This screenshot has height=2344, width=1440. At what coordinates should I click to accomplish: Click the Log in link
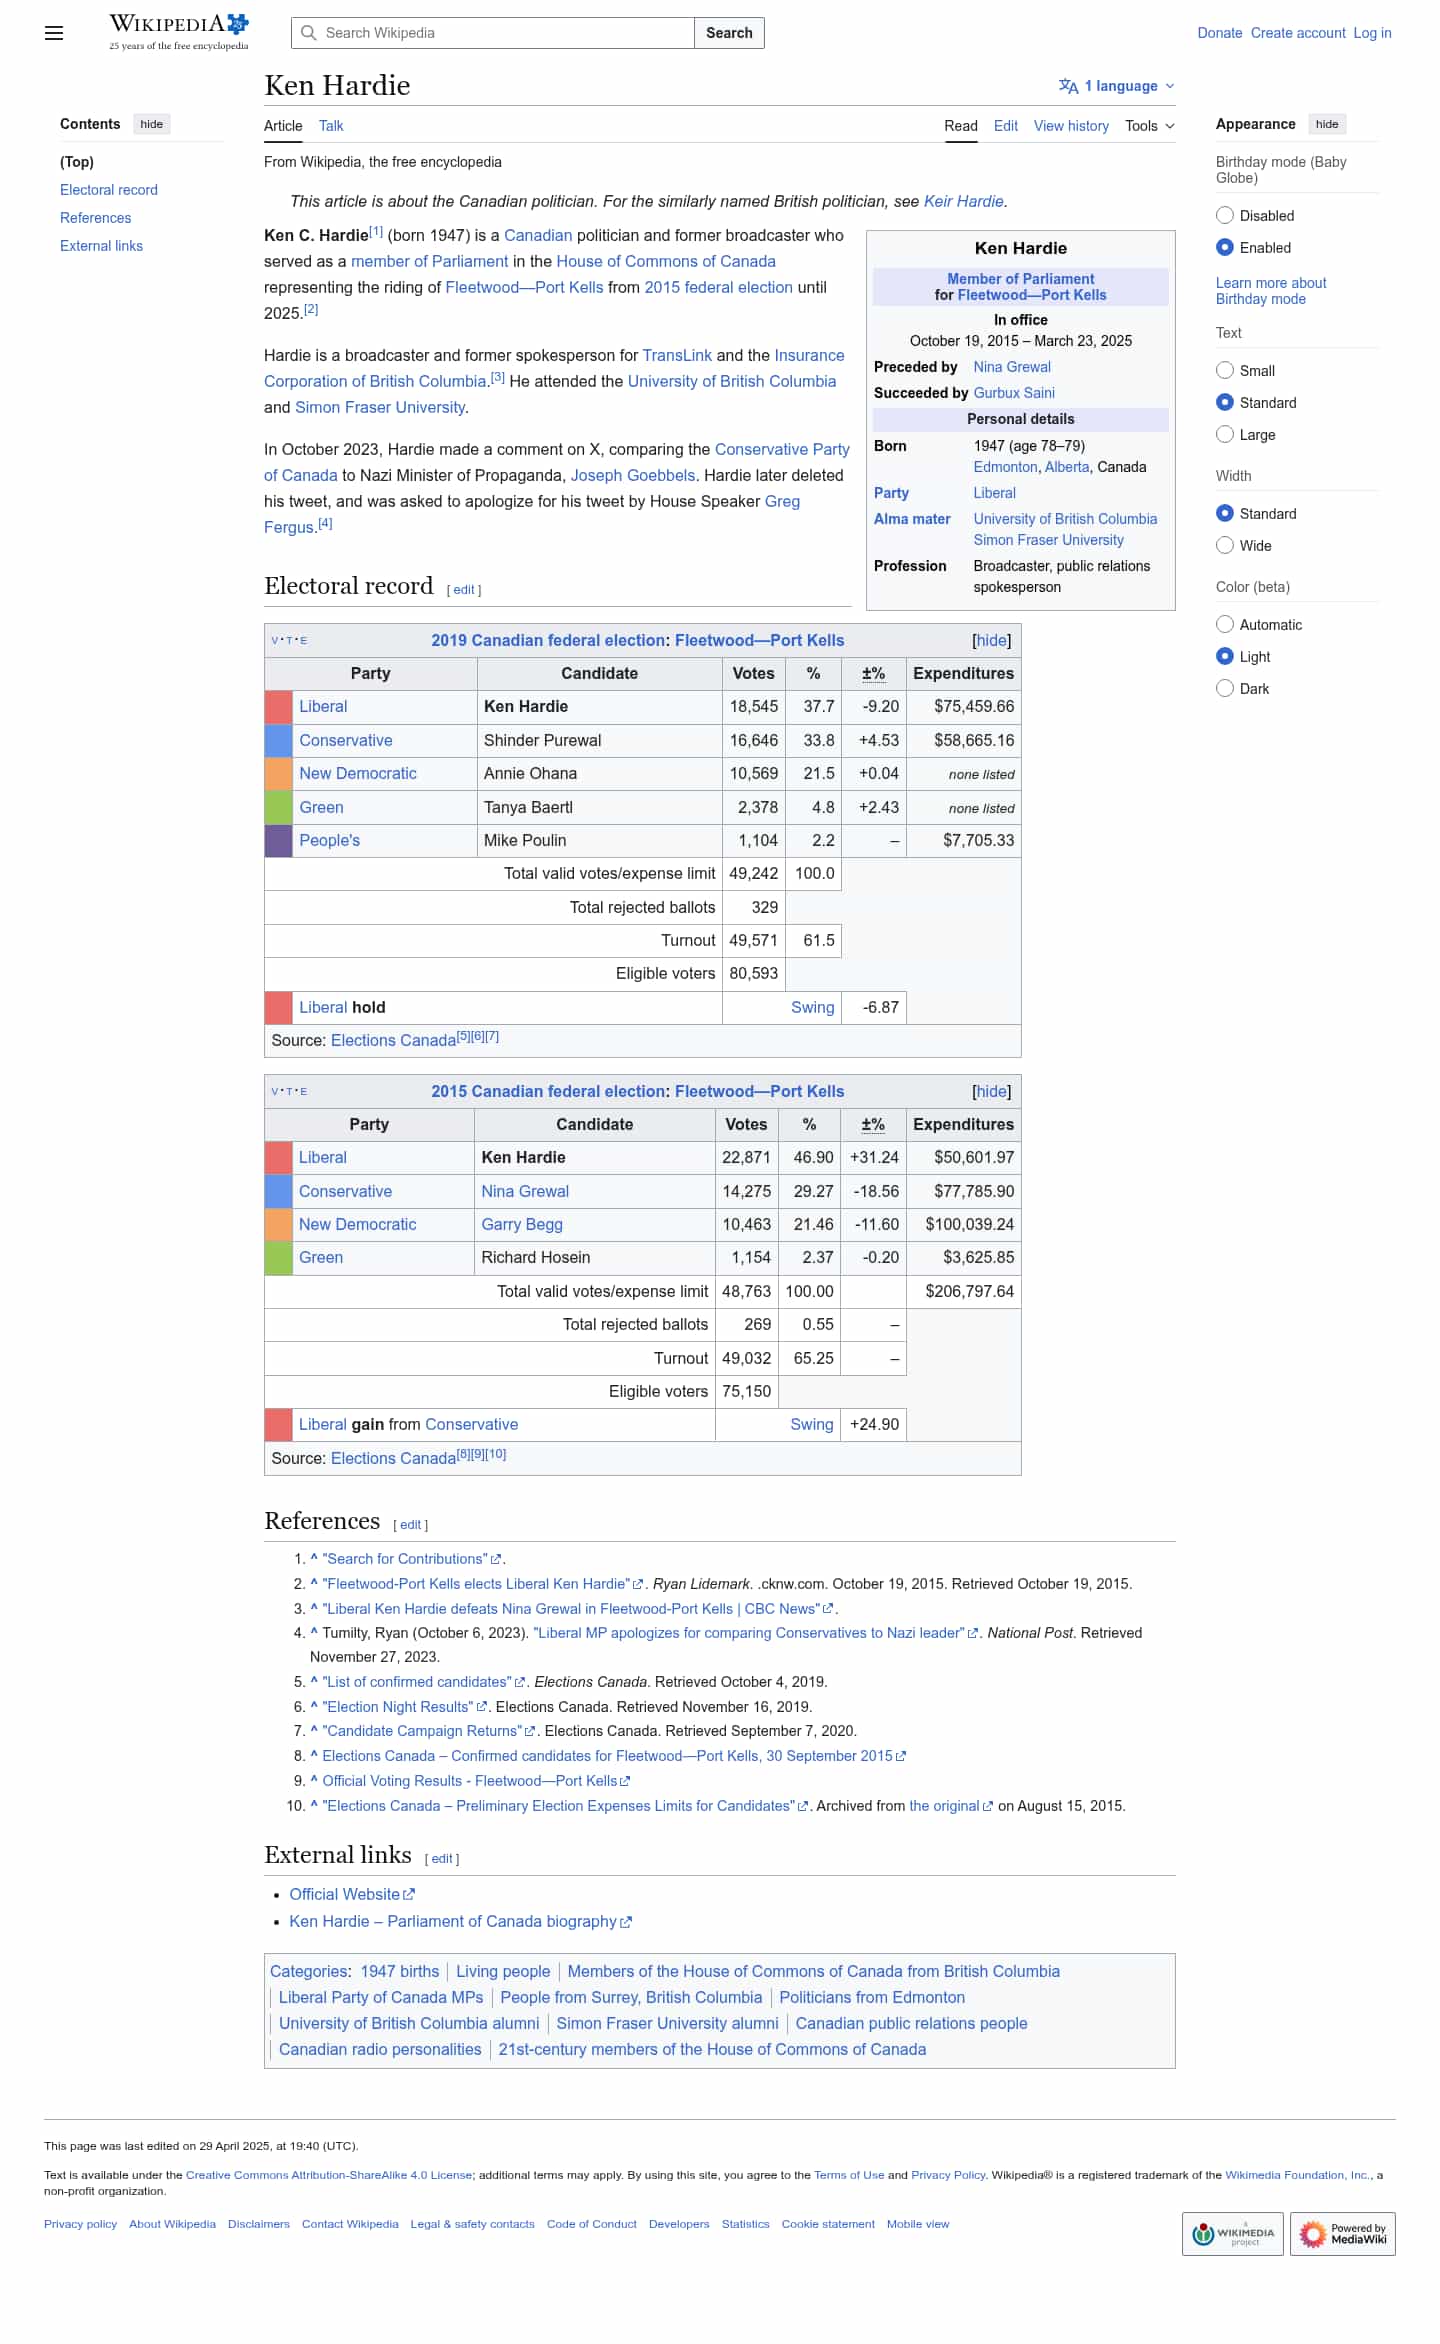click(x=1372, y=33)
